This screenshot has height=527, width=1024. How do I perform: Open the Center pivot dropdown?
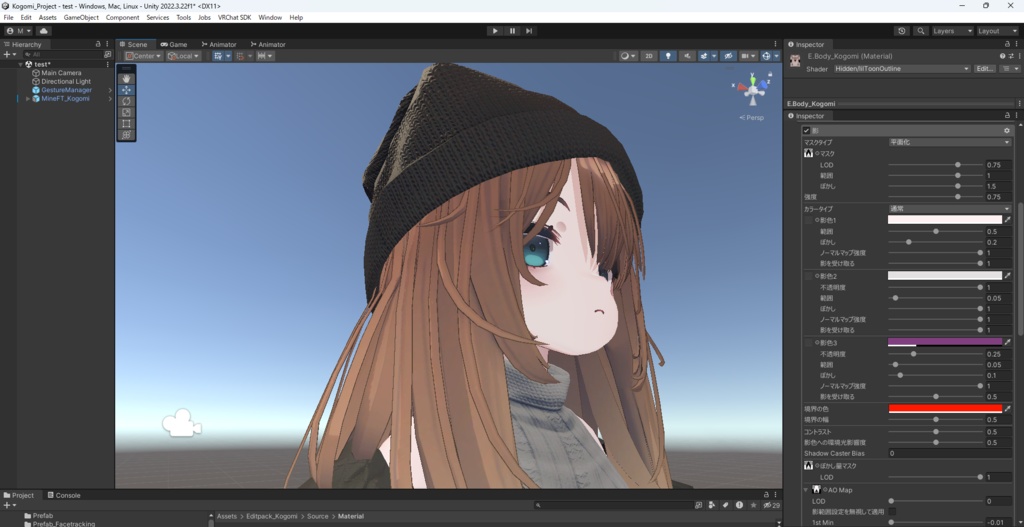tap(143, 56)
